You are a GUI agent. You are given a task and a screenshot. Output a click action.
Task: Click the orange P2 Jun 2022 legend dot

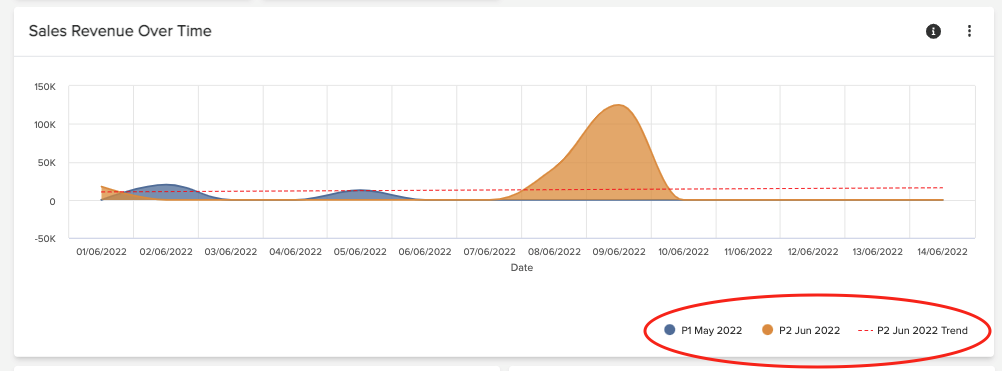(767, 329)
